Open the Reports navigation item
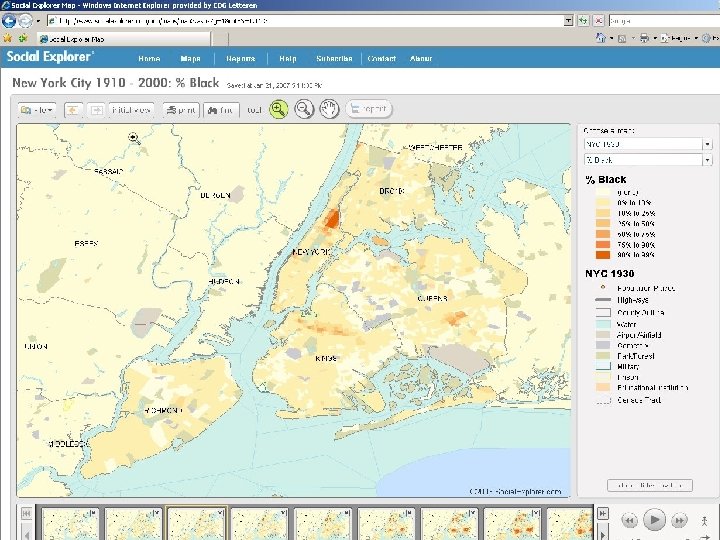Viewport: 720px width, 540px height. point(241,59)
